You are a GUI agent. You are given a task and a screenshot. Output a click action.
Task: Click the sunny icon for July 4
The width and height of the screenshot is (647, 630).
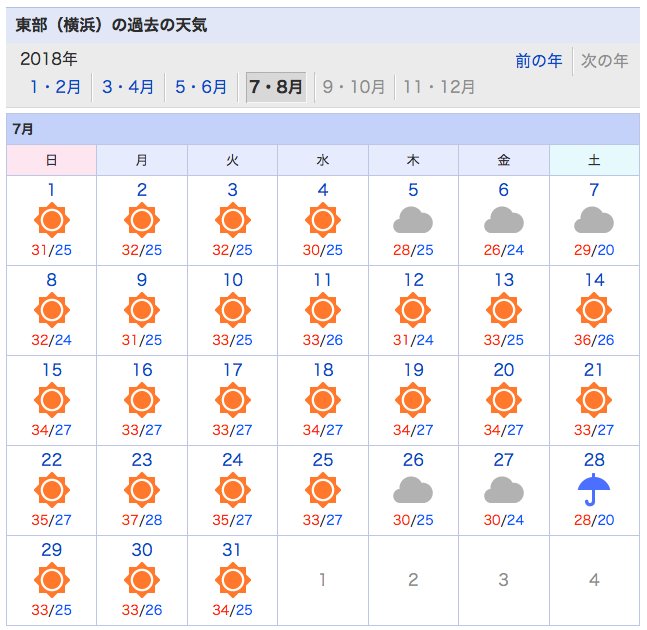(323, 220)
